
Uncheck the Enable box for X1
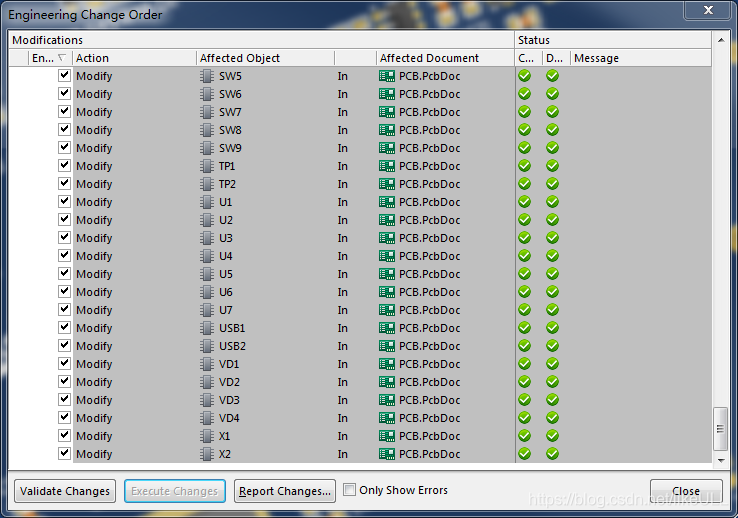pyautogui.click(x=64, y=436)
